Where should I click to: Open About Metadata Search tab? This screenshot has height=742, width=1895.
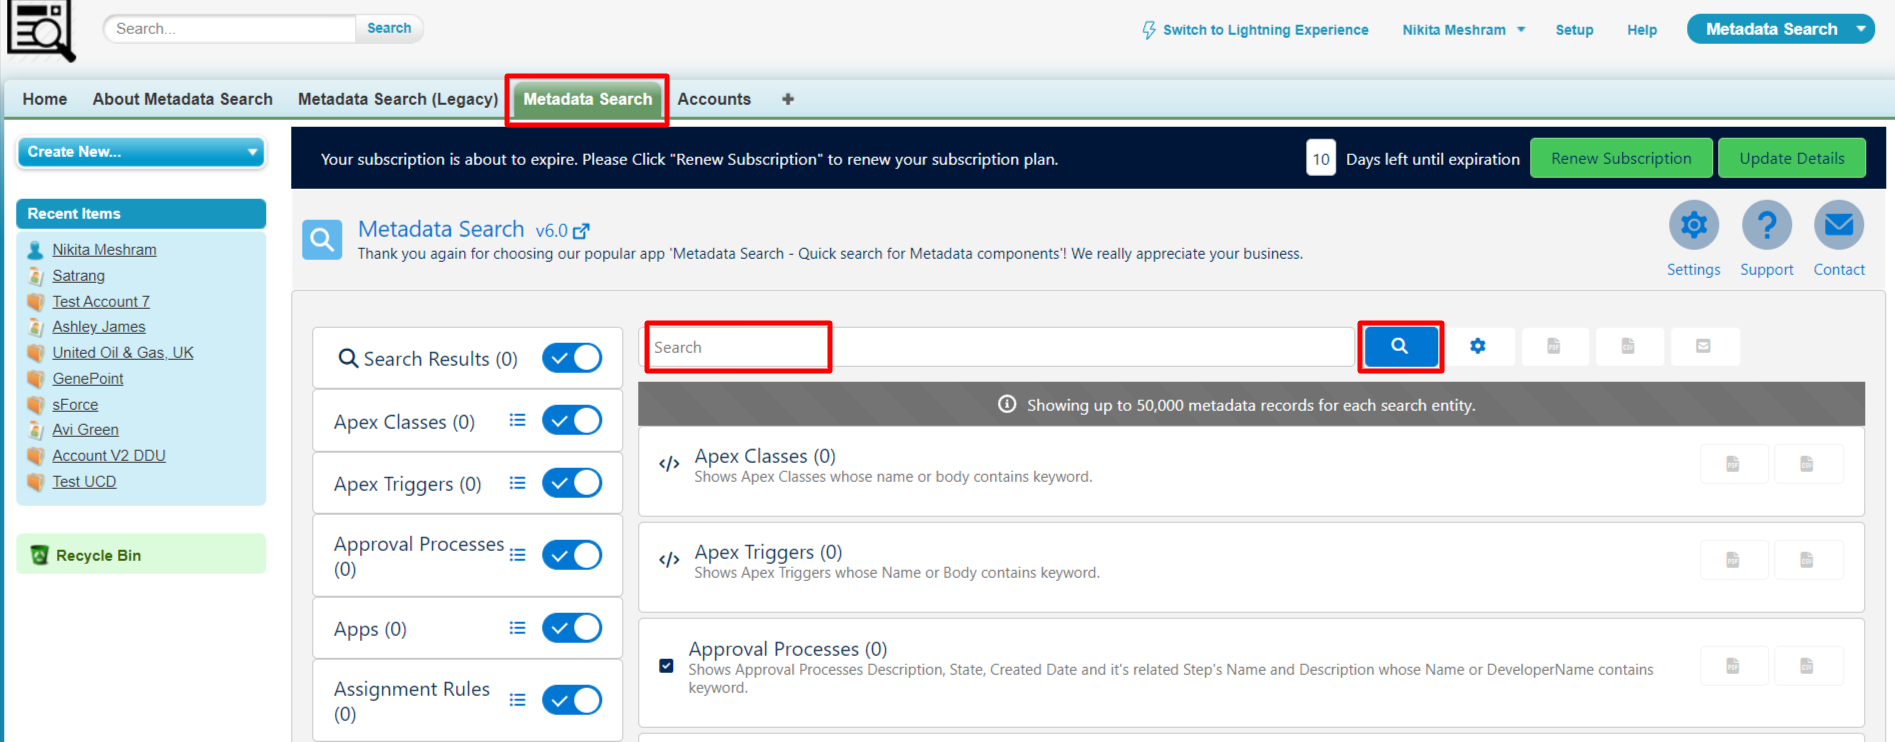point(183,99)
